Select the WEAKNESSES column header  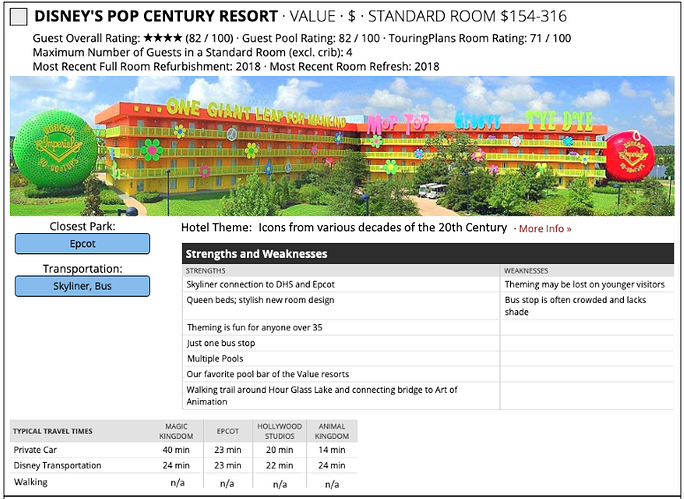(x=526, y=271)
